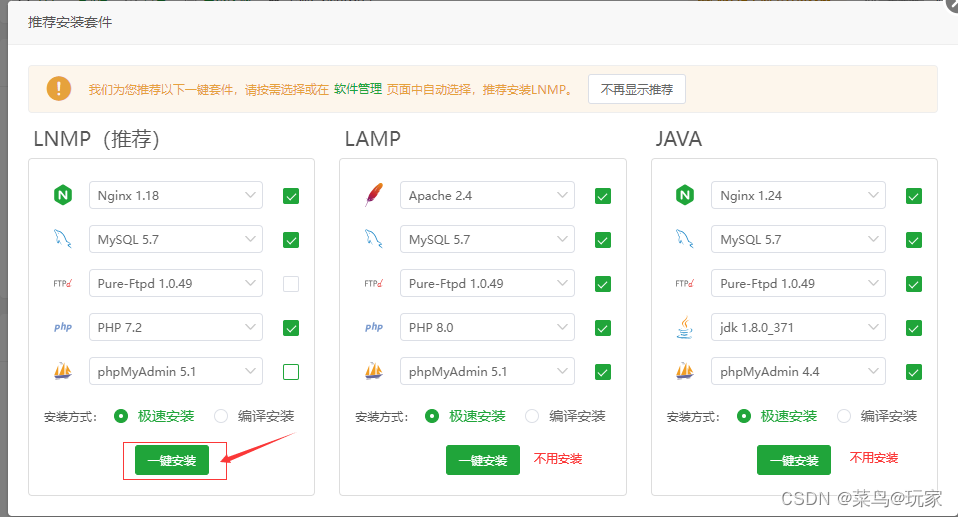Click the phpMyAdmin sailboat icon in LAMP
This screenshot has width=958, height=517.
[374, 371]
